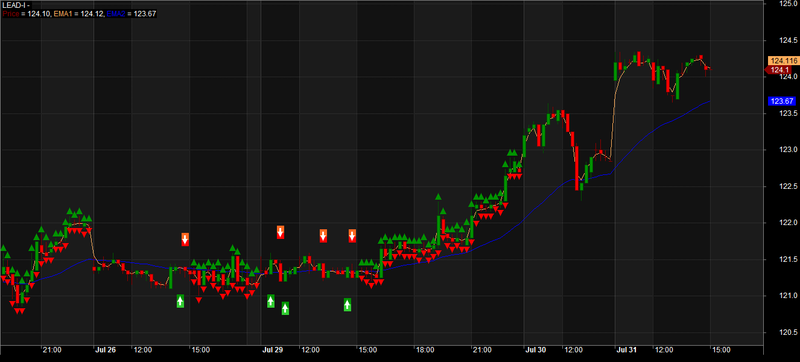Select sell arrow just before Jul 29 15:00
The height and width of the screenshot is (362, 800).
[352, 236]
